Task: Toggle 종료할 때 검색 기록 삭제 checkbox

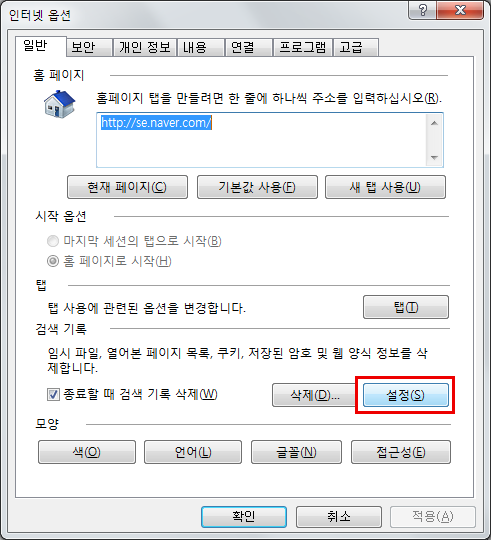Action: pyautogui.click(x=53, y=394)
